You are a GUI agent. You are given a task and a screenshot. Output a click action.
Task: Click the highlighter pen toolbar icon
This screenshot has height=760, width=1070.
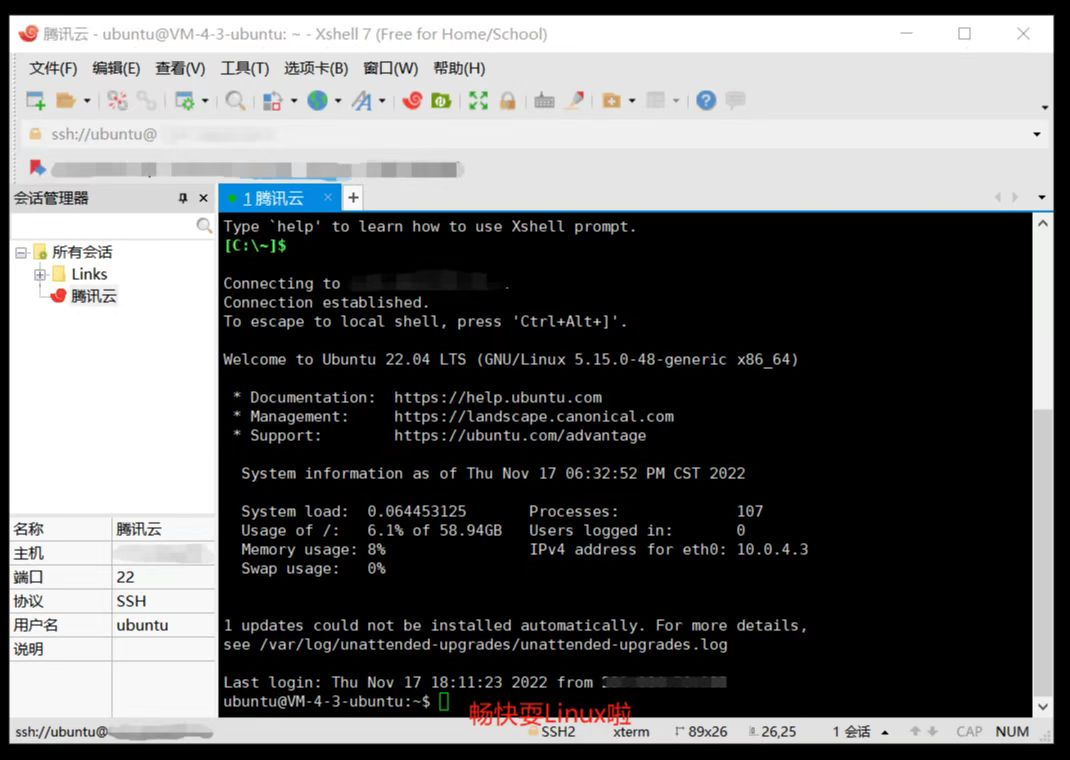tap(575, 101)
